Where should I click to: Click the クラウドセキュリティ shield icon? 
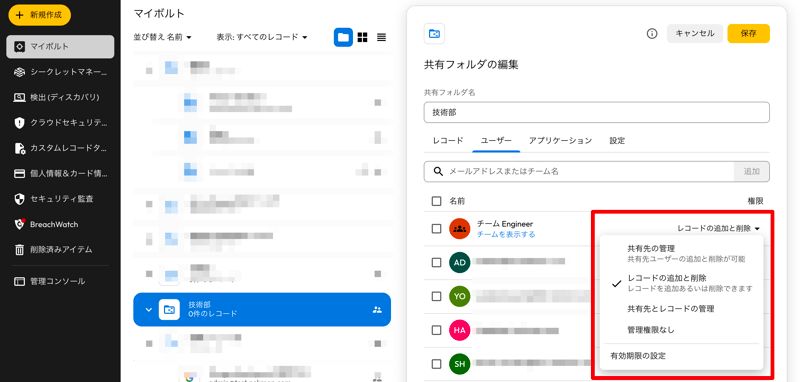tap(19, 123)
